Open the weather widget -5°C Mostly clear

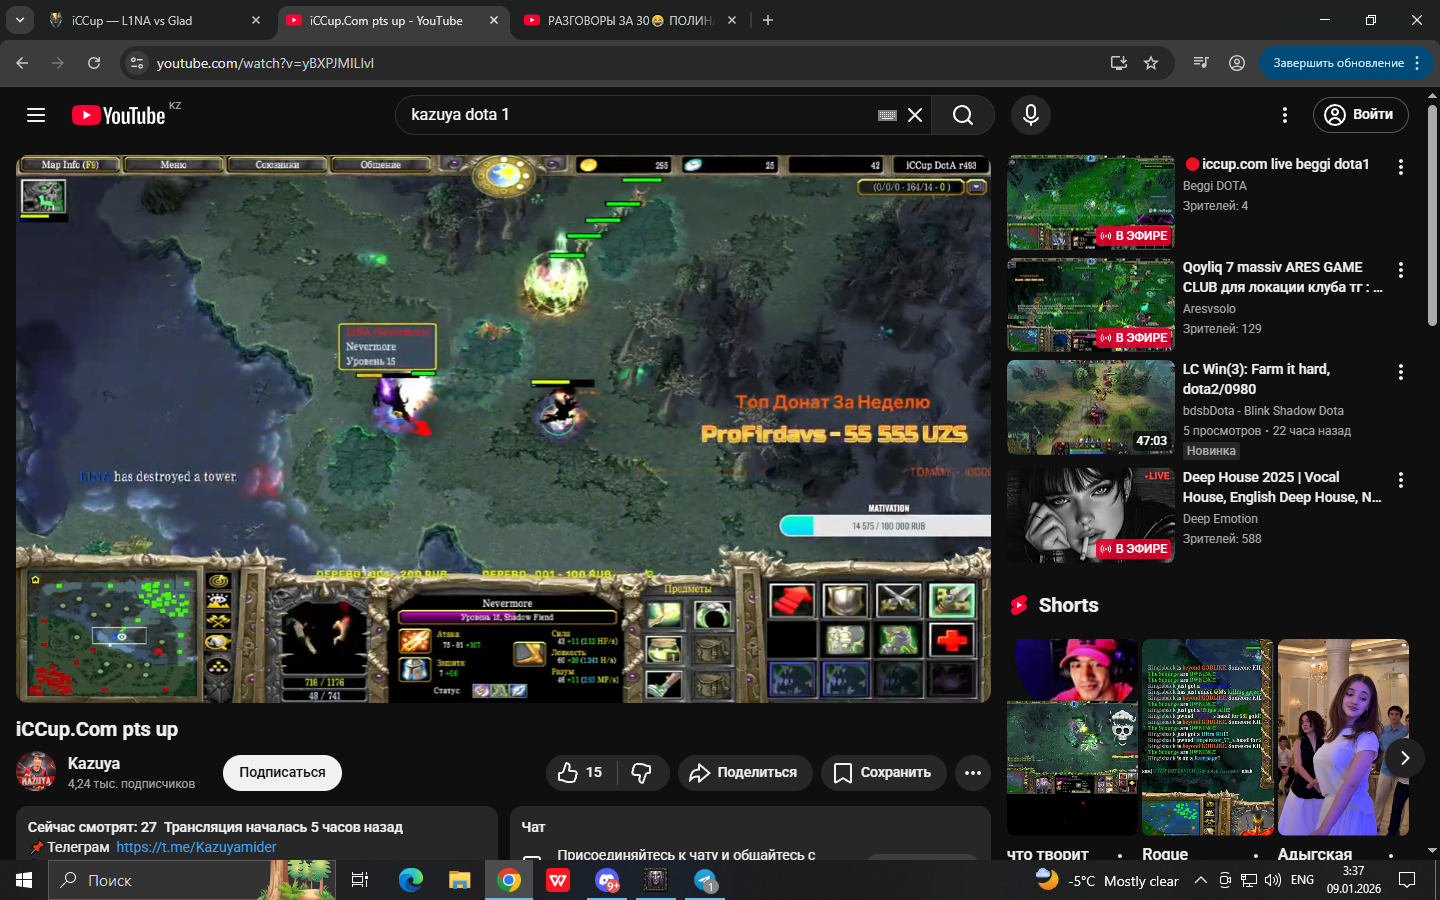click(x=1107, y=880)
